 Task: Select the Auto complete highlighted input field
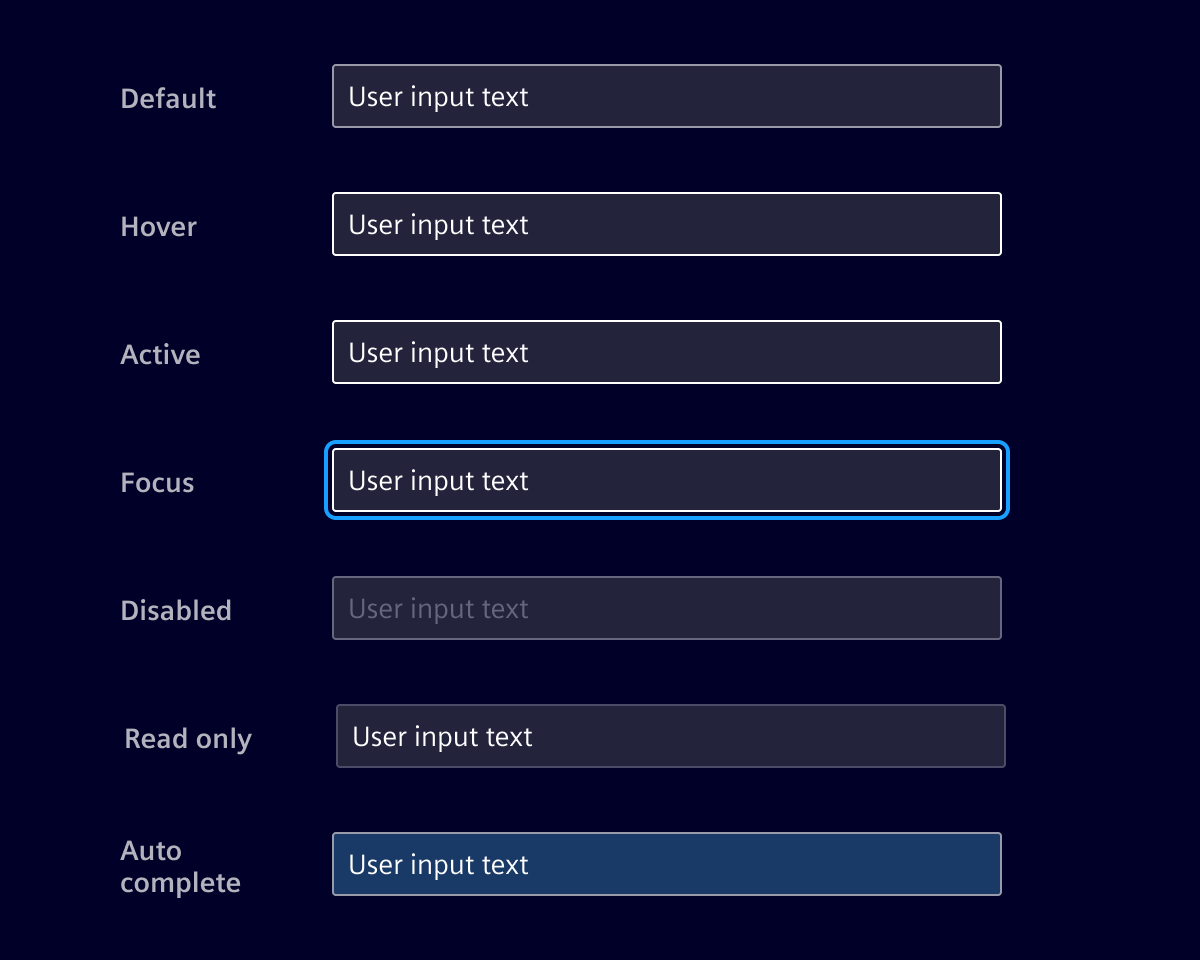click(667, 864)
